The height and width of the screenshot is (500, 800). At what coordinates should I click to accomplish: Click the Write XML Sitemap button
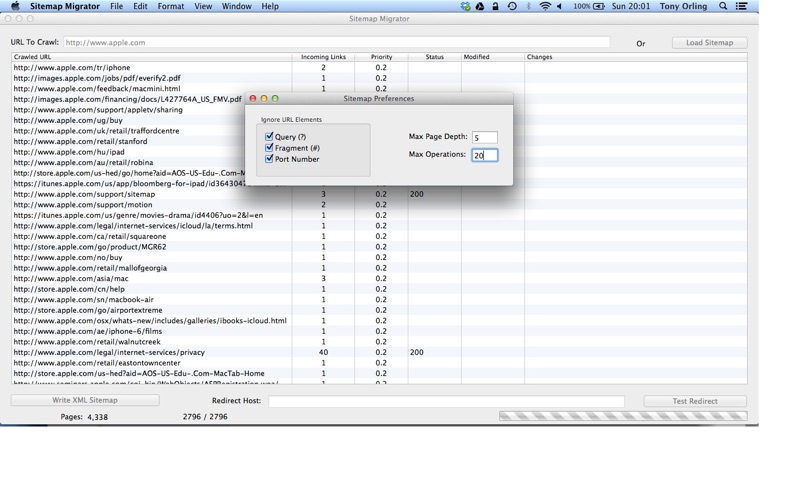pyautogui.click(x=85, y=400)
